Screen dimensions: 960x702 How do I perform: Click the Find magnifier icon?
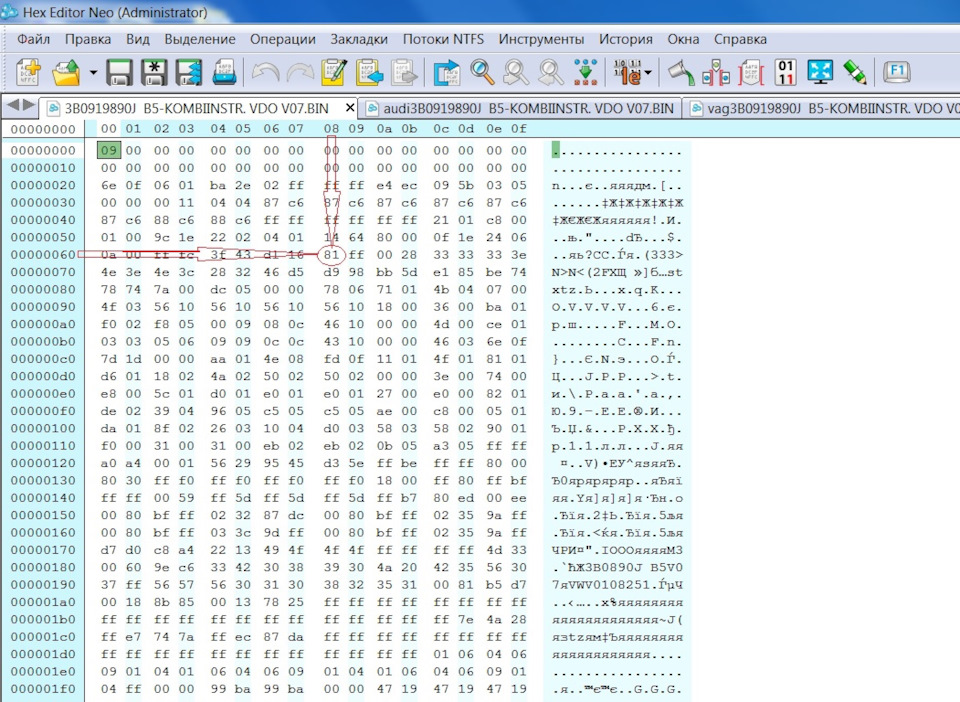(482, 72)
